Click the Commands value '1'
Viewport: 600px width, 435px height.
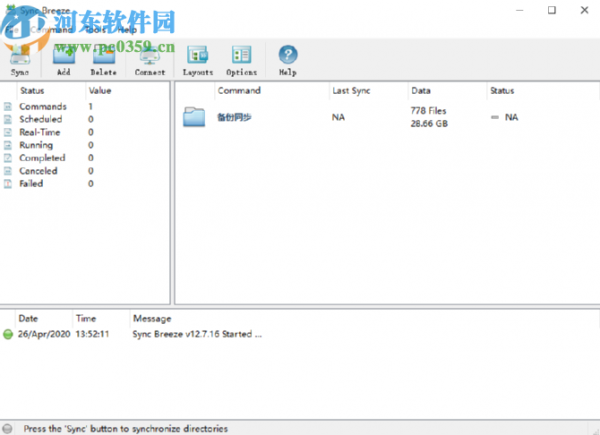91,106
